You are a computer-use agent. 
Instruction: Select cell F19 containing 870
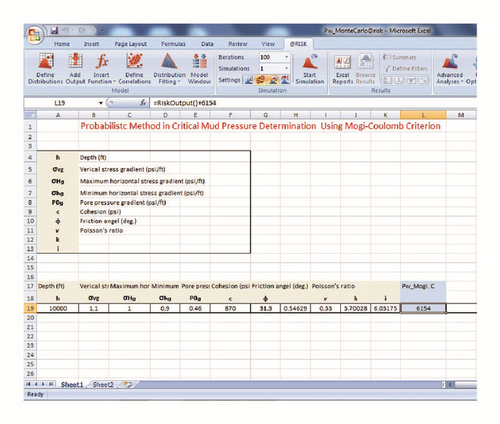point(230,308)
